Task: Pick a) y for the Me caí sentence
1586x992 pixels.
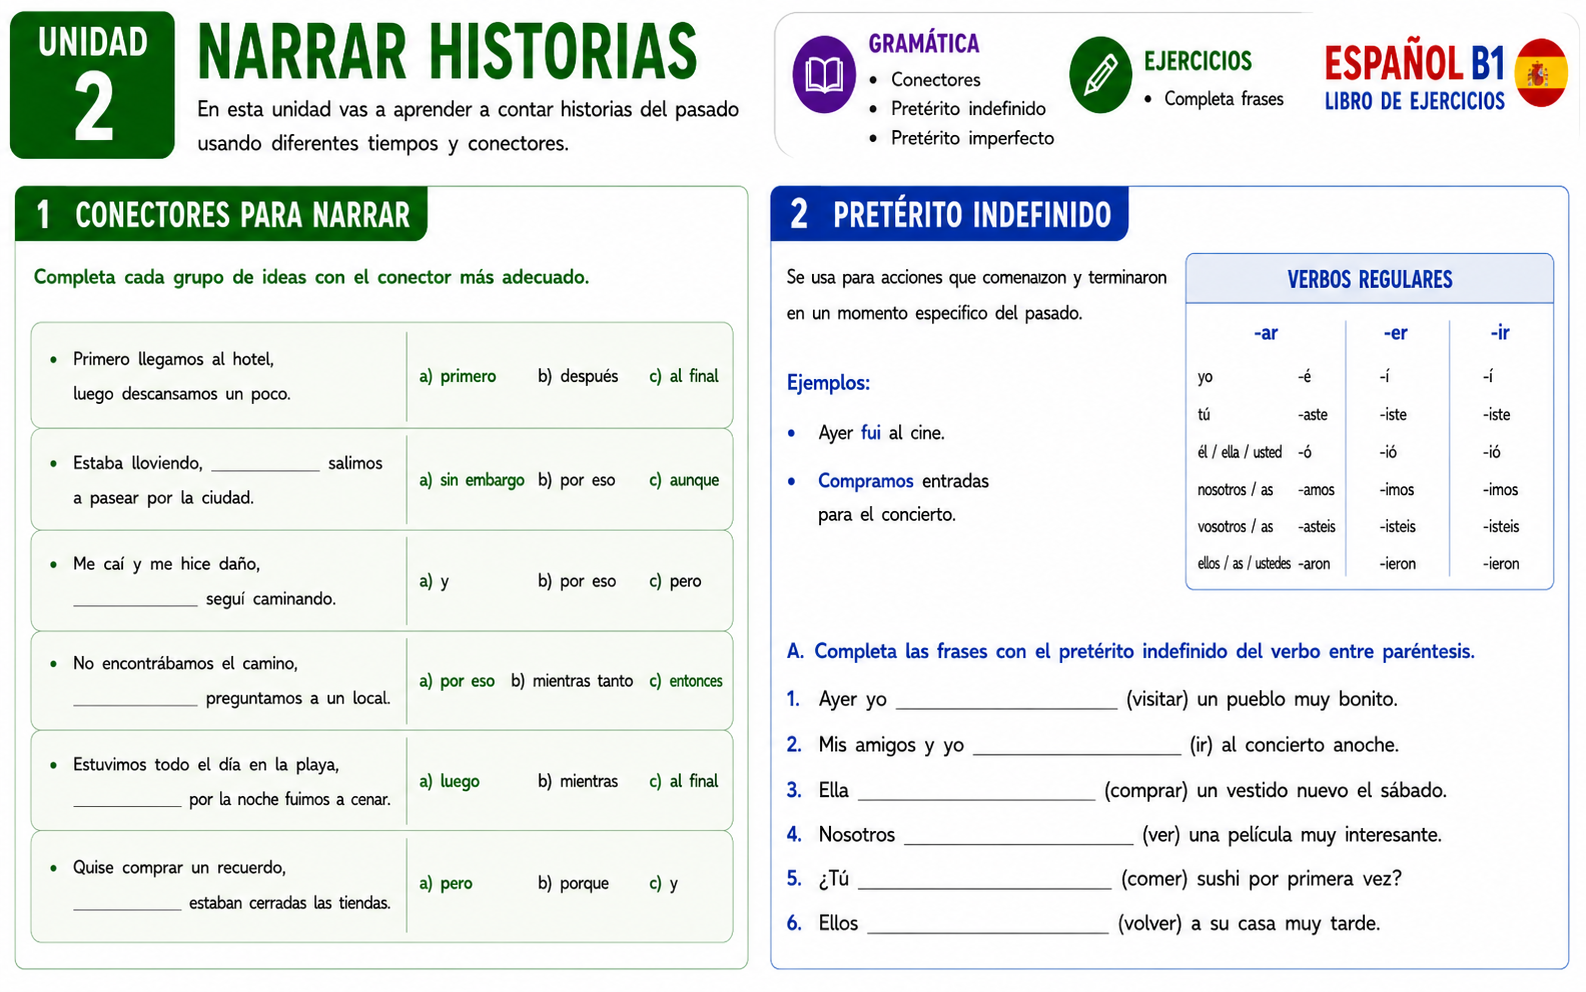Action: point(434,581)
